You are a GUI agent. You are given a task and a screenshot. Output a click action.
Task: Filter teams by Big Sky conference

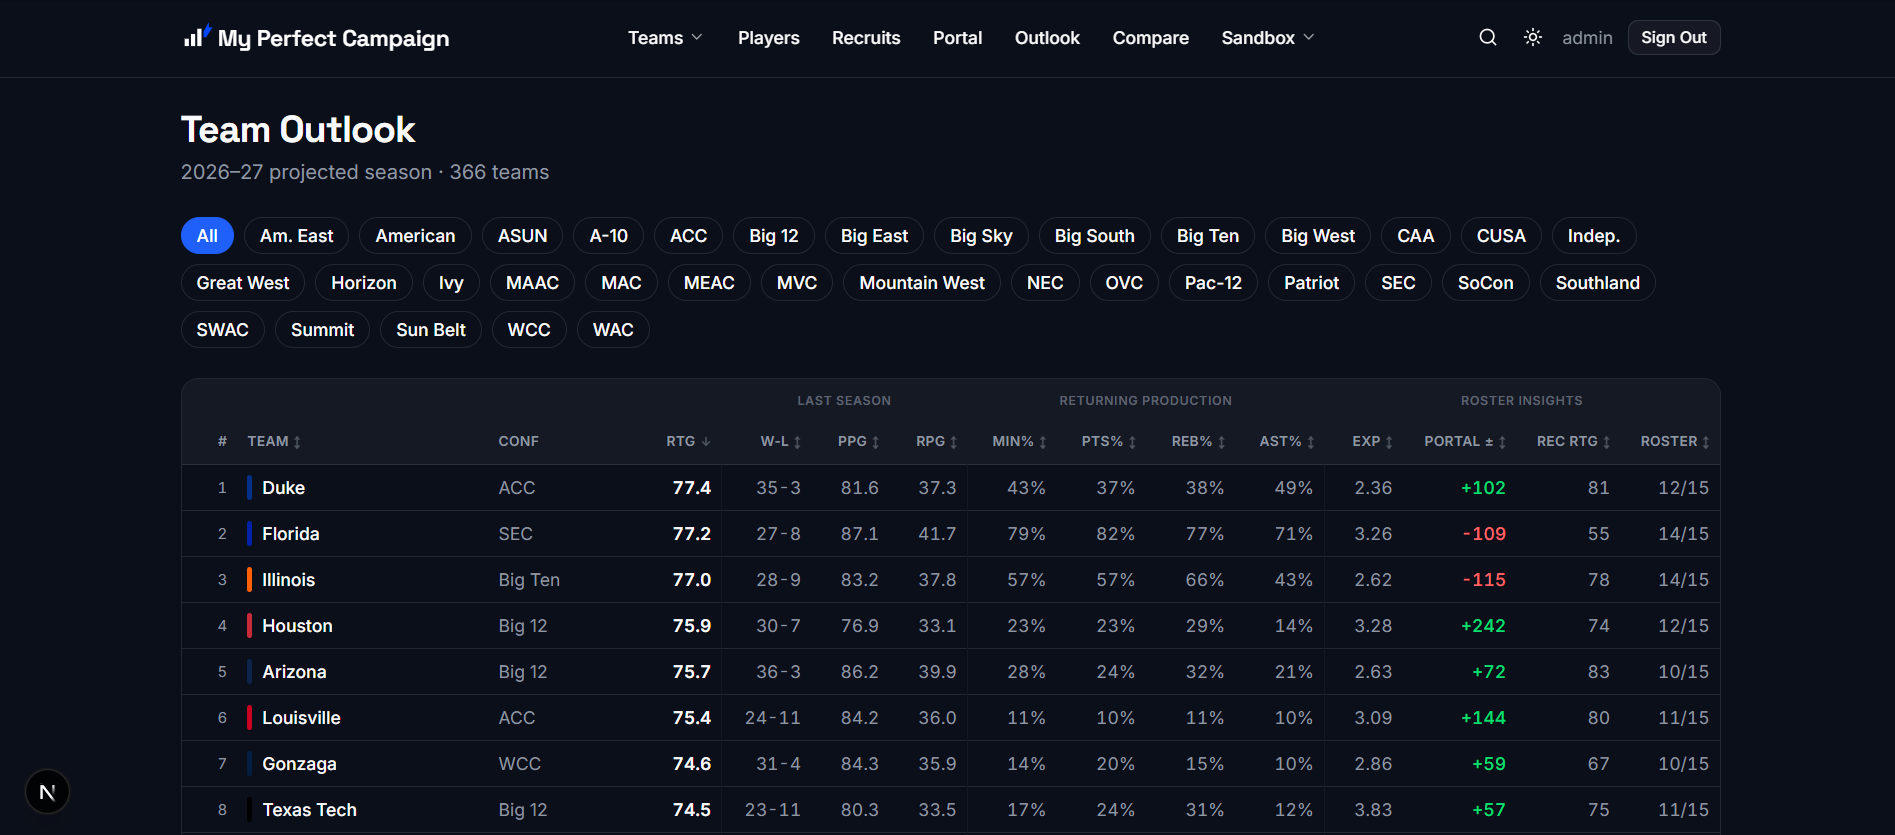981,236
